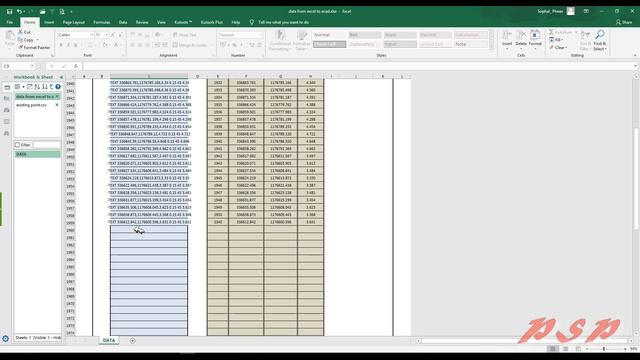Click sort sheets ascending icon in pane

(x=37, y=87)
